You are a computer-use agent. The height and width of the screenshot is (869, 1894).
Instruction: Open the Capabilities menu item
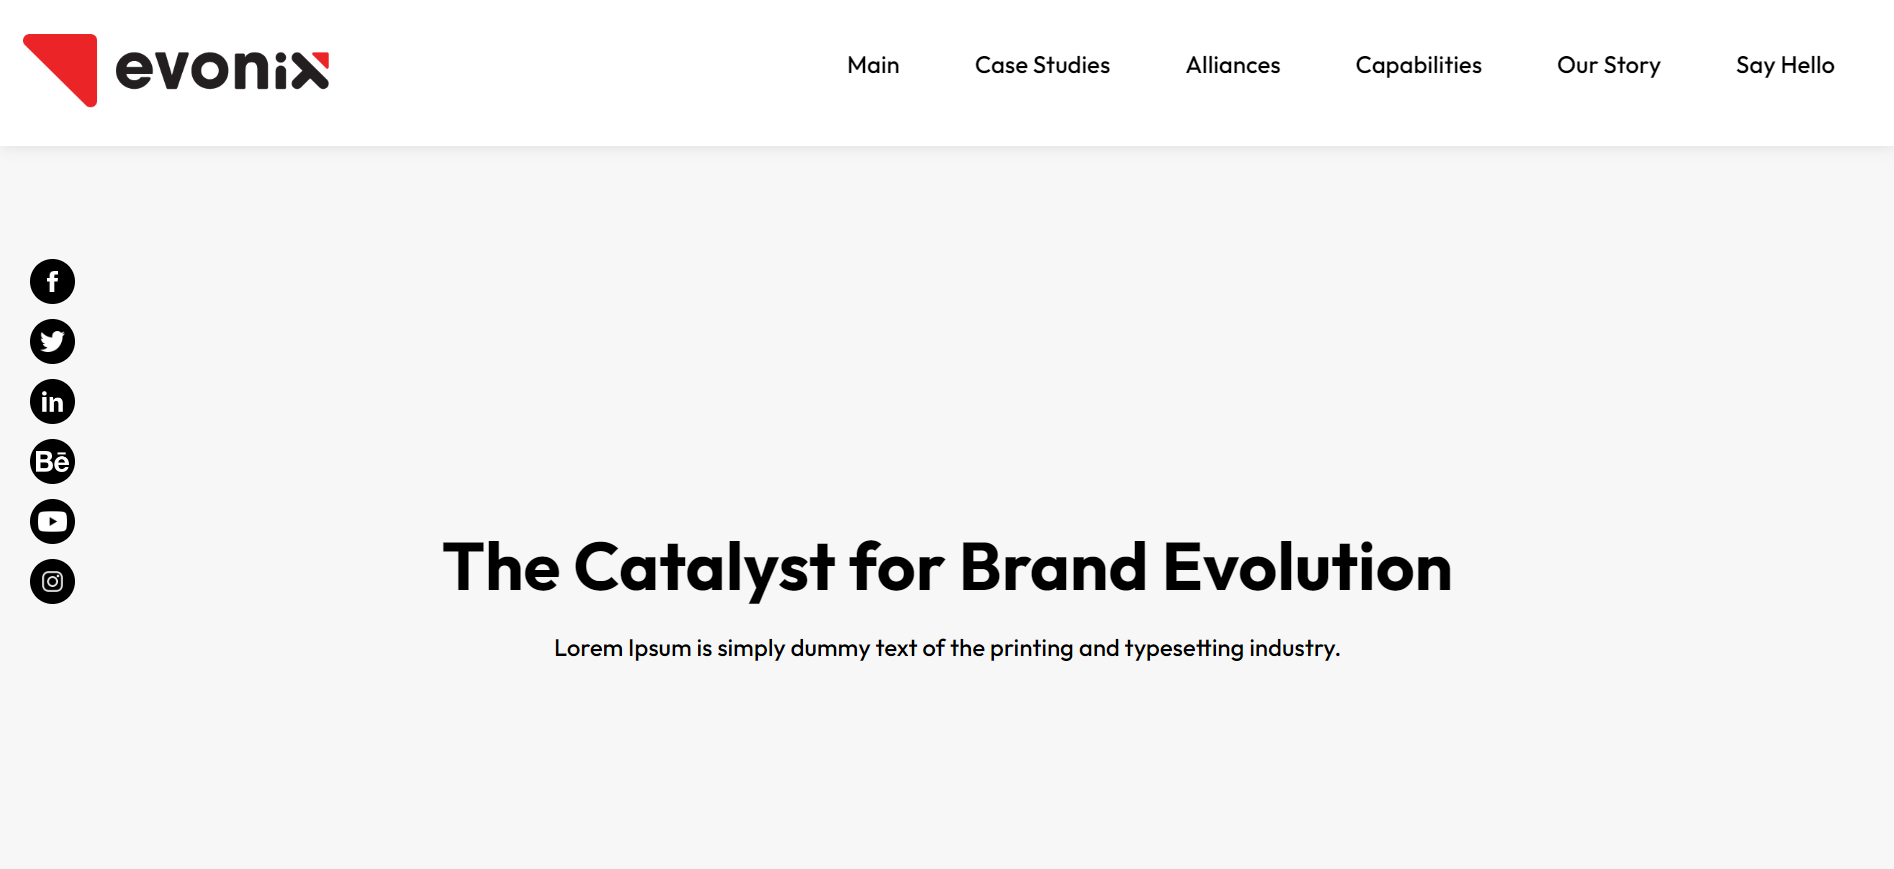pos(1418,65)
